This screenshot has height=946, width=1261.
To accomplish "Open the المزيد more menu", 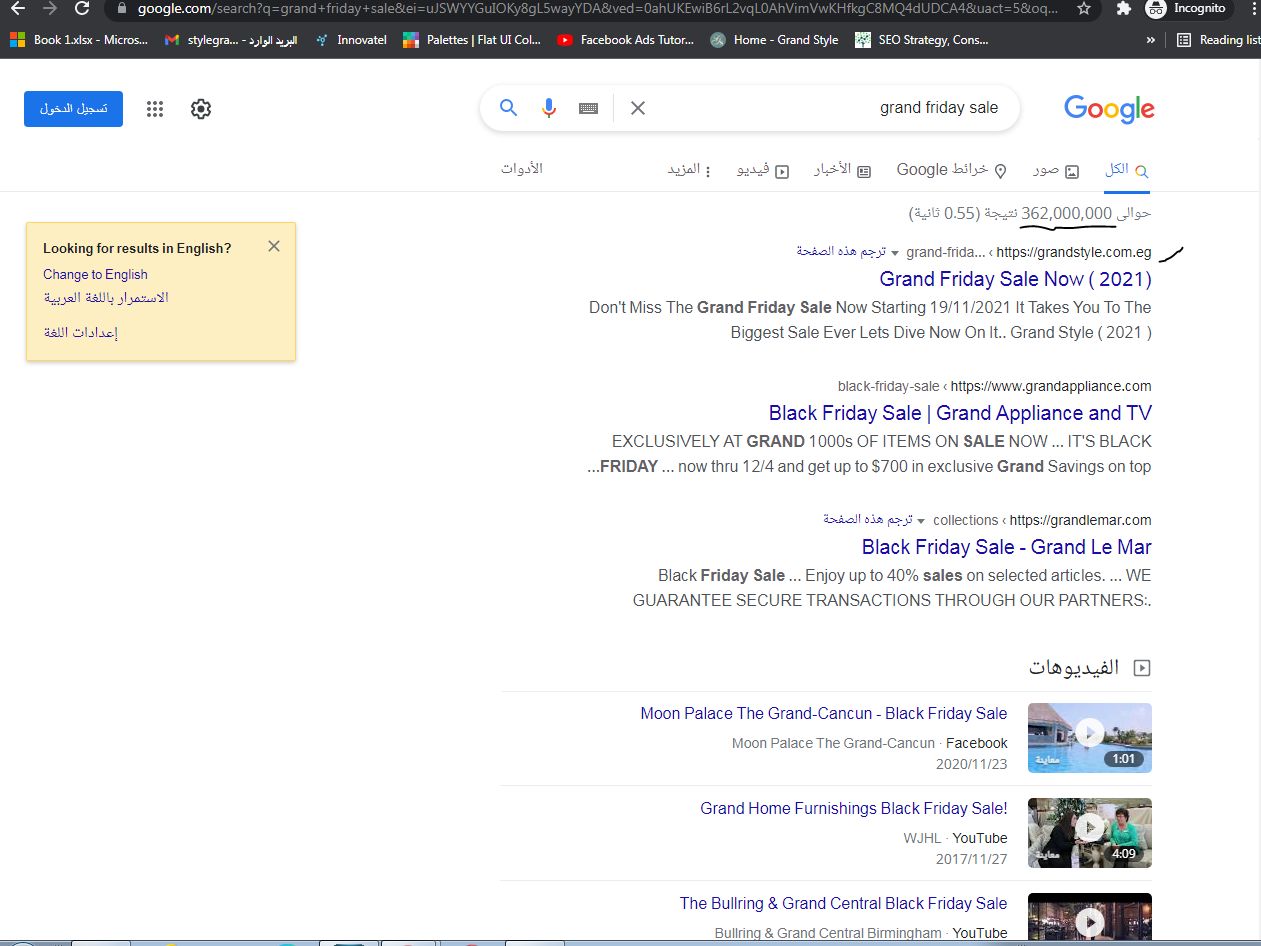I will tap(690, 170).
